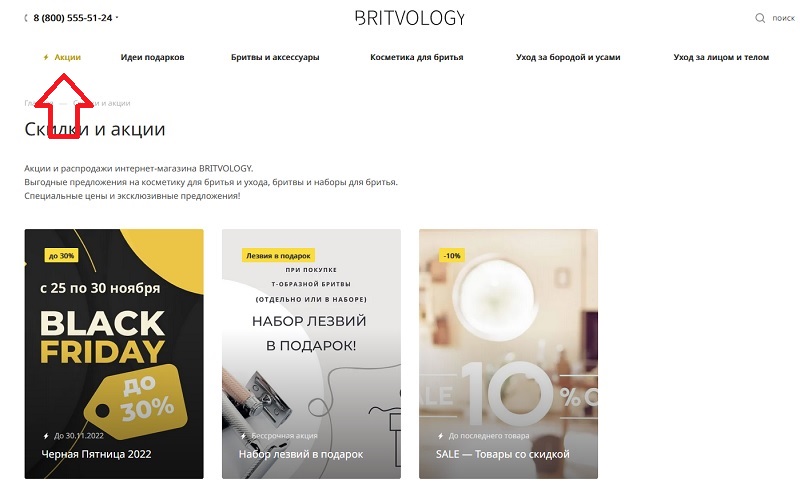Open the Акции menu item
This screenshot has height=492, width=800.
[67, 57]
